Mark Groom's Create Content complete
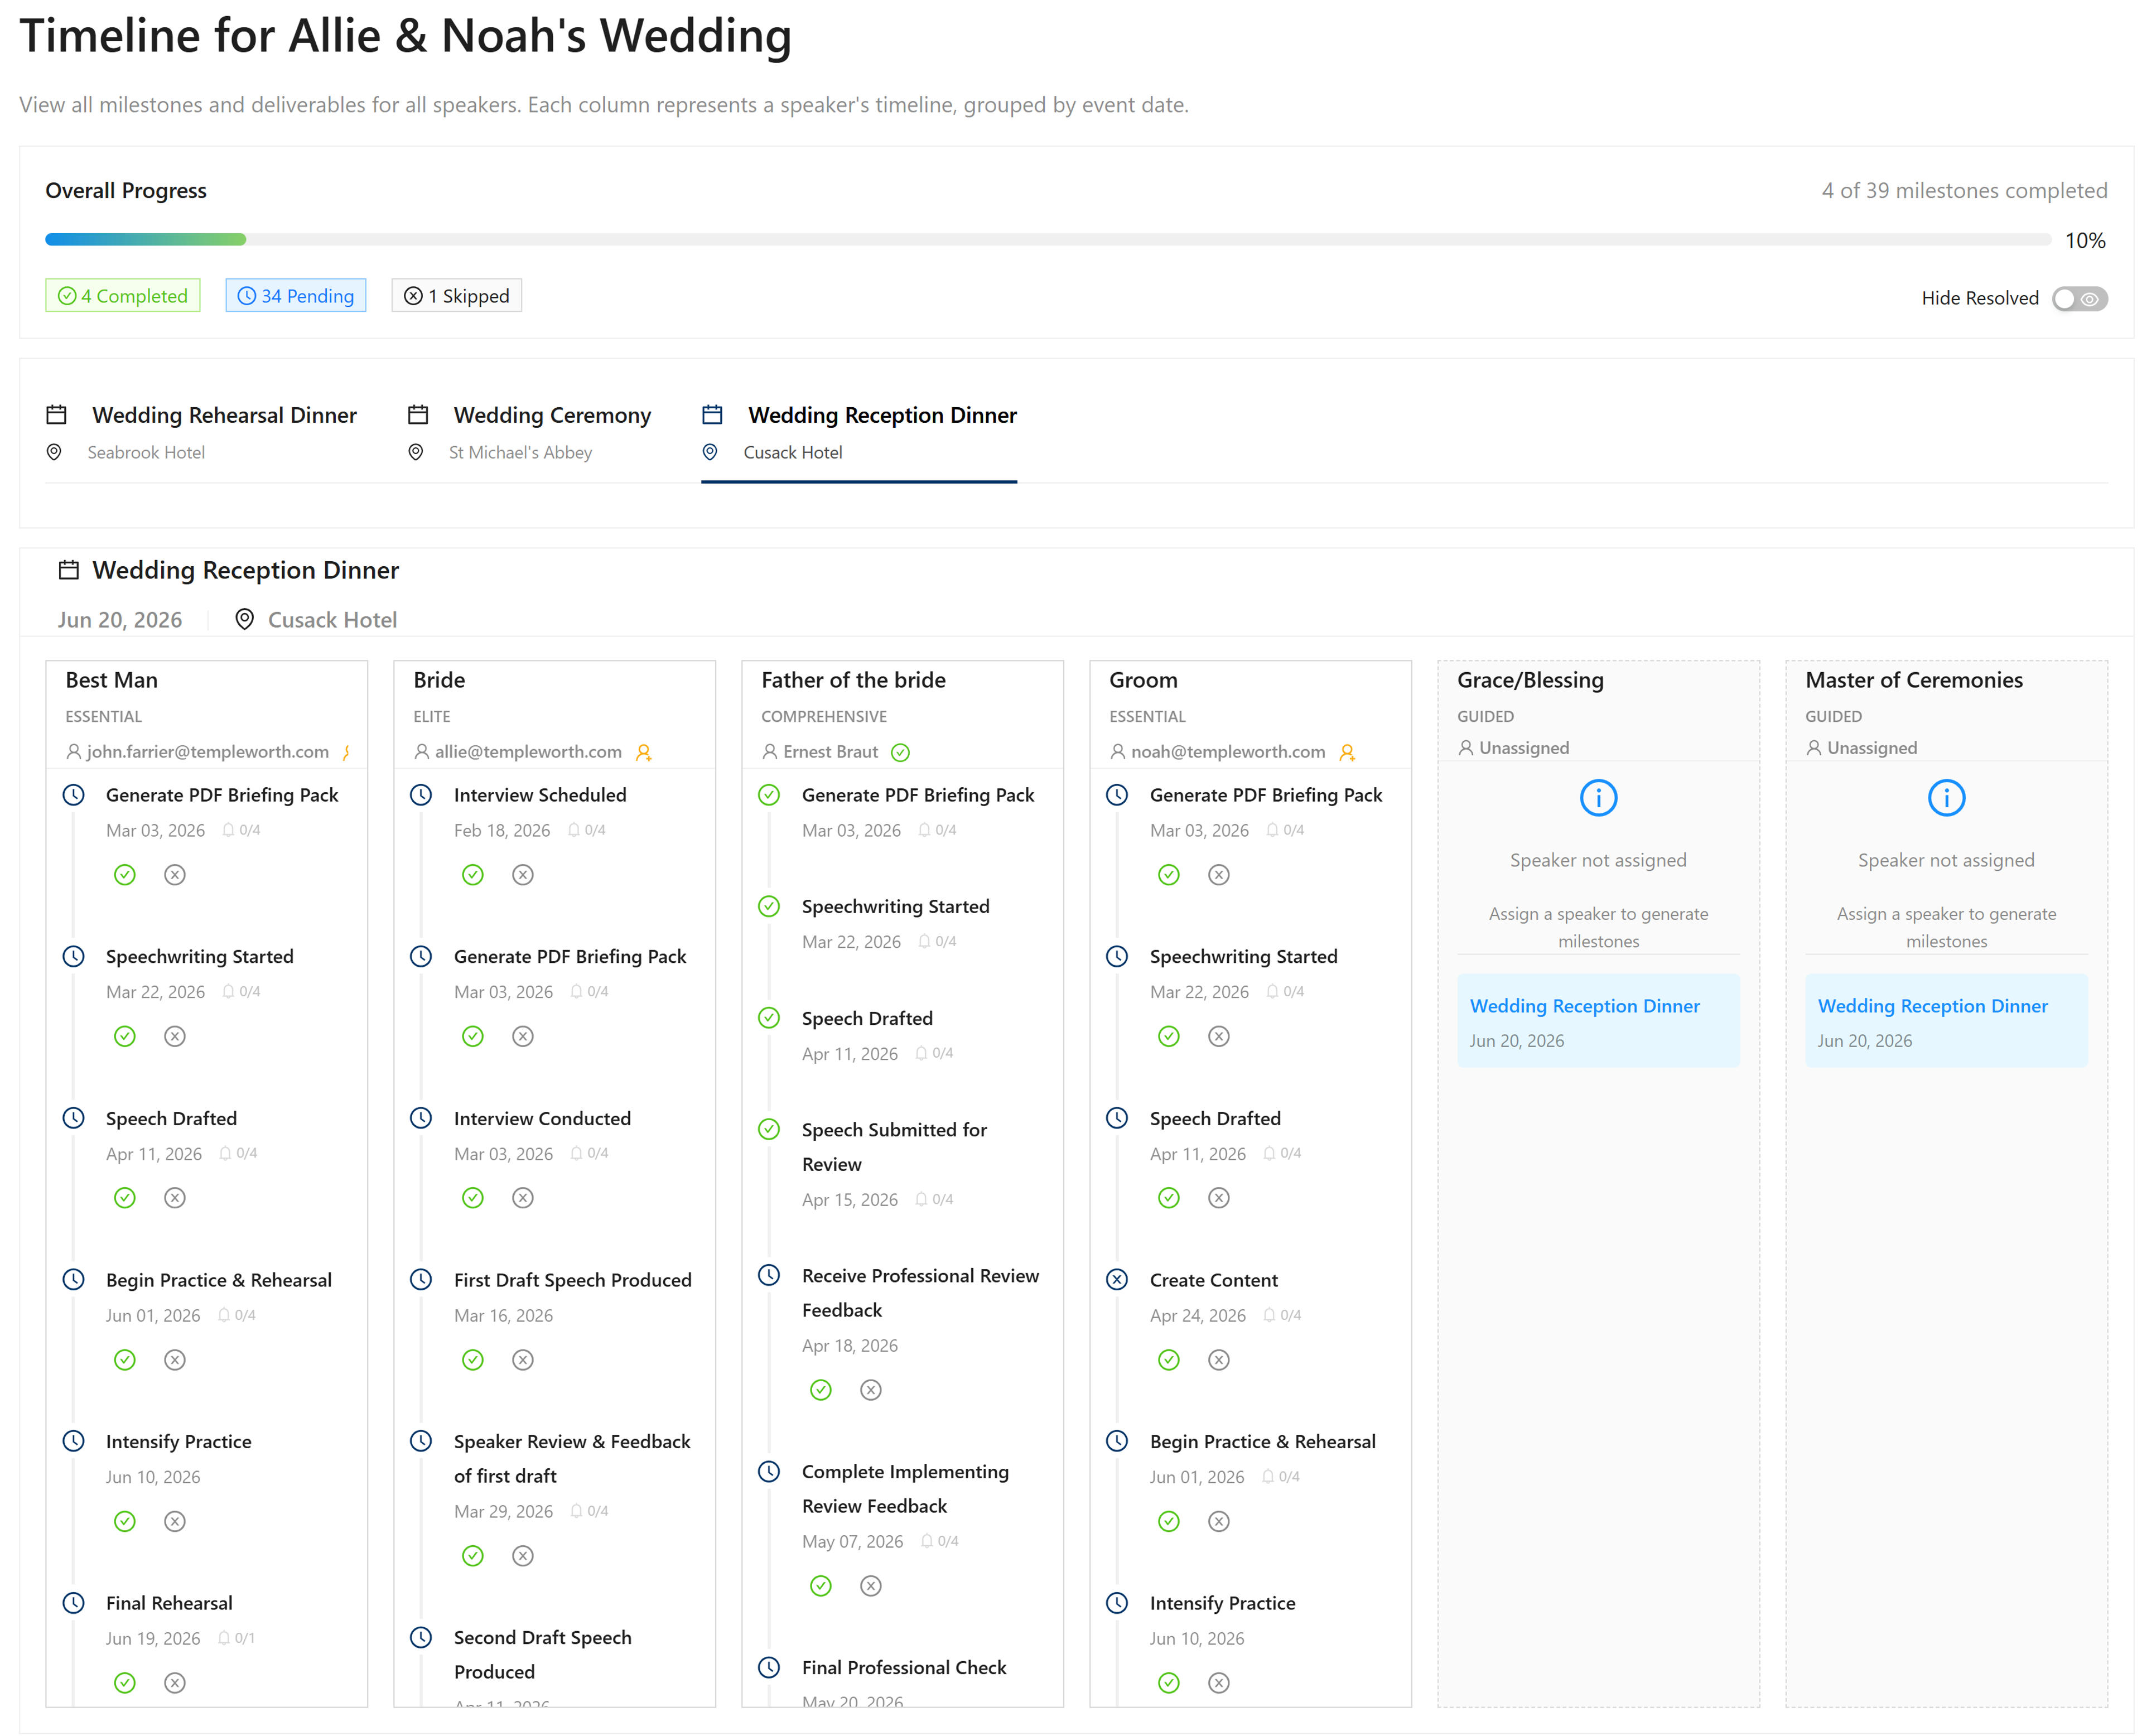 coord(1169,1360)
